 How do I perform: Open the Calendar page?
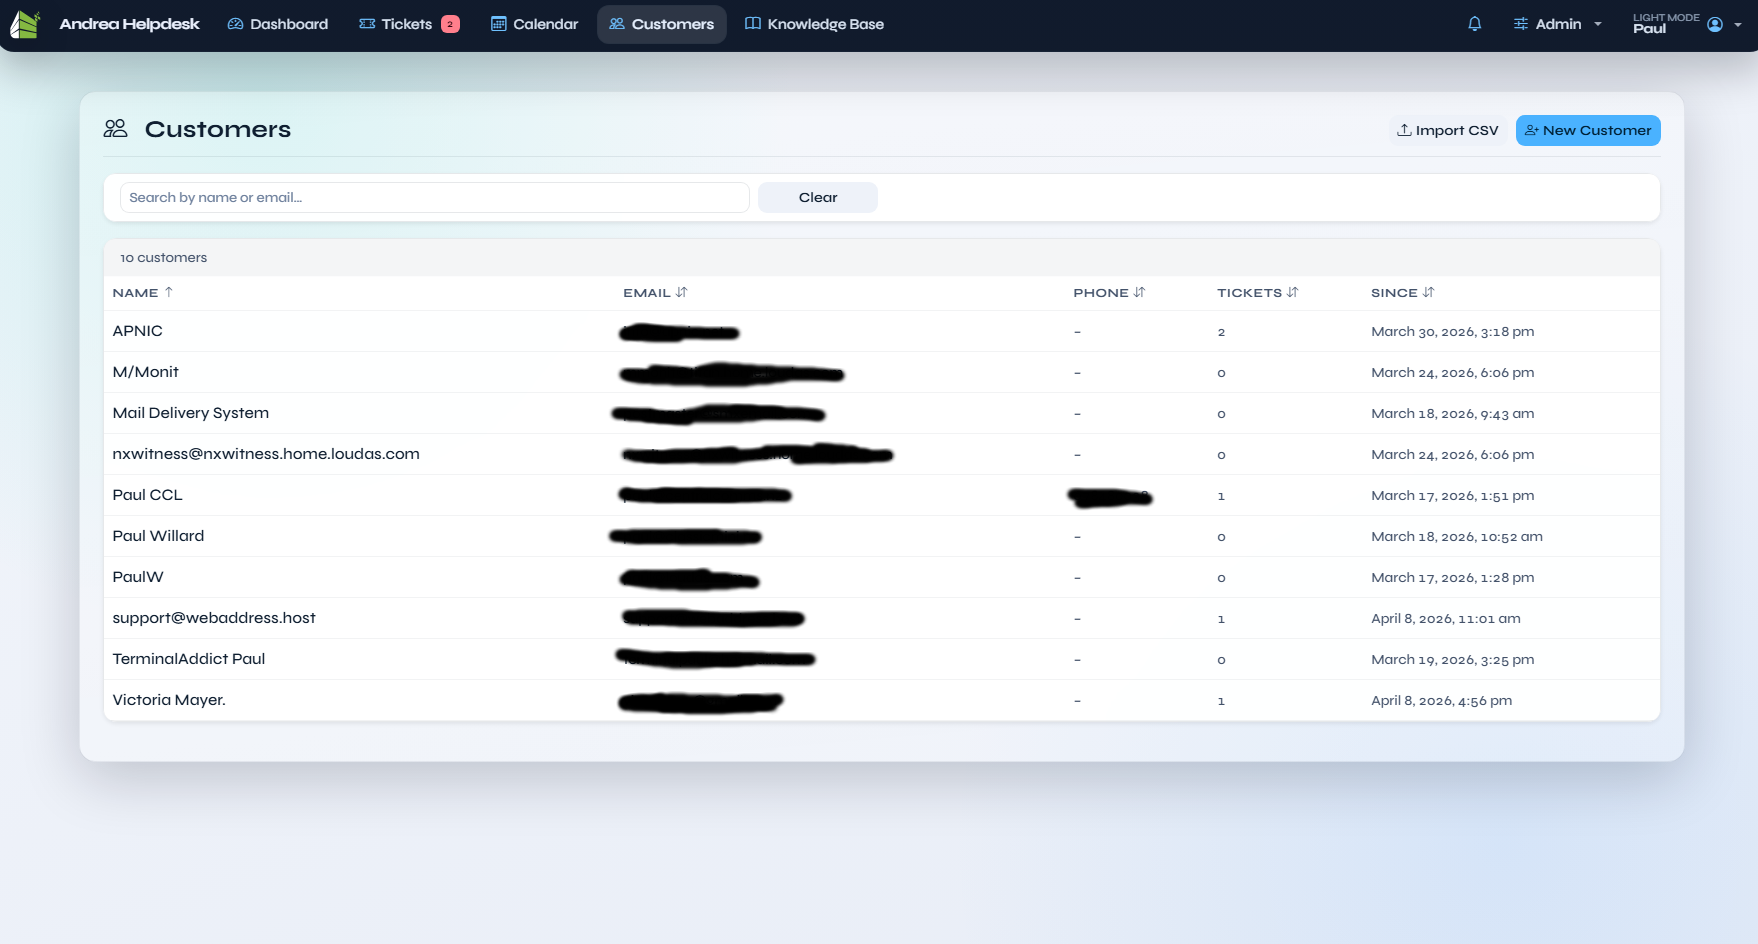(x=534, y=24)
